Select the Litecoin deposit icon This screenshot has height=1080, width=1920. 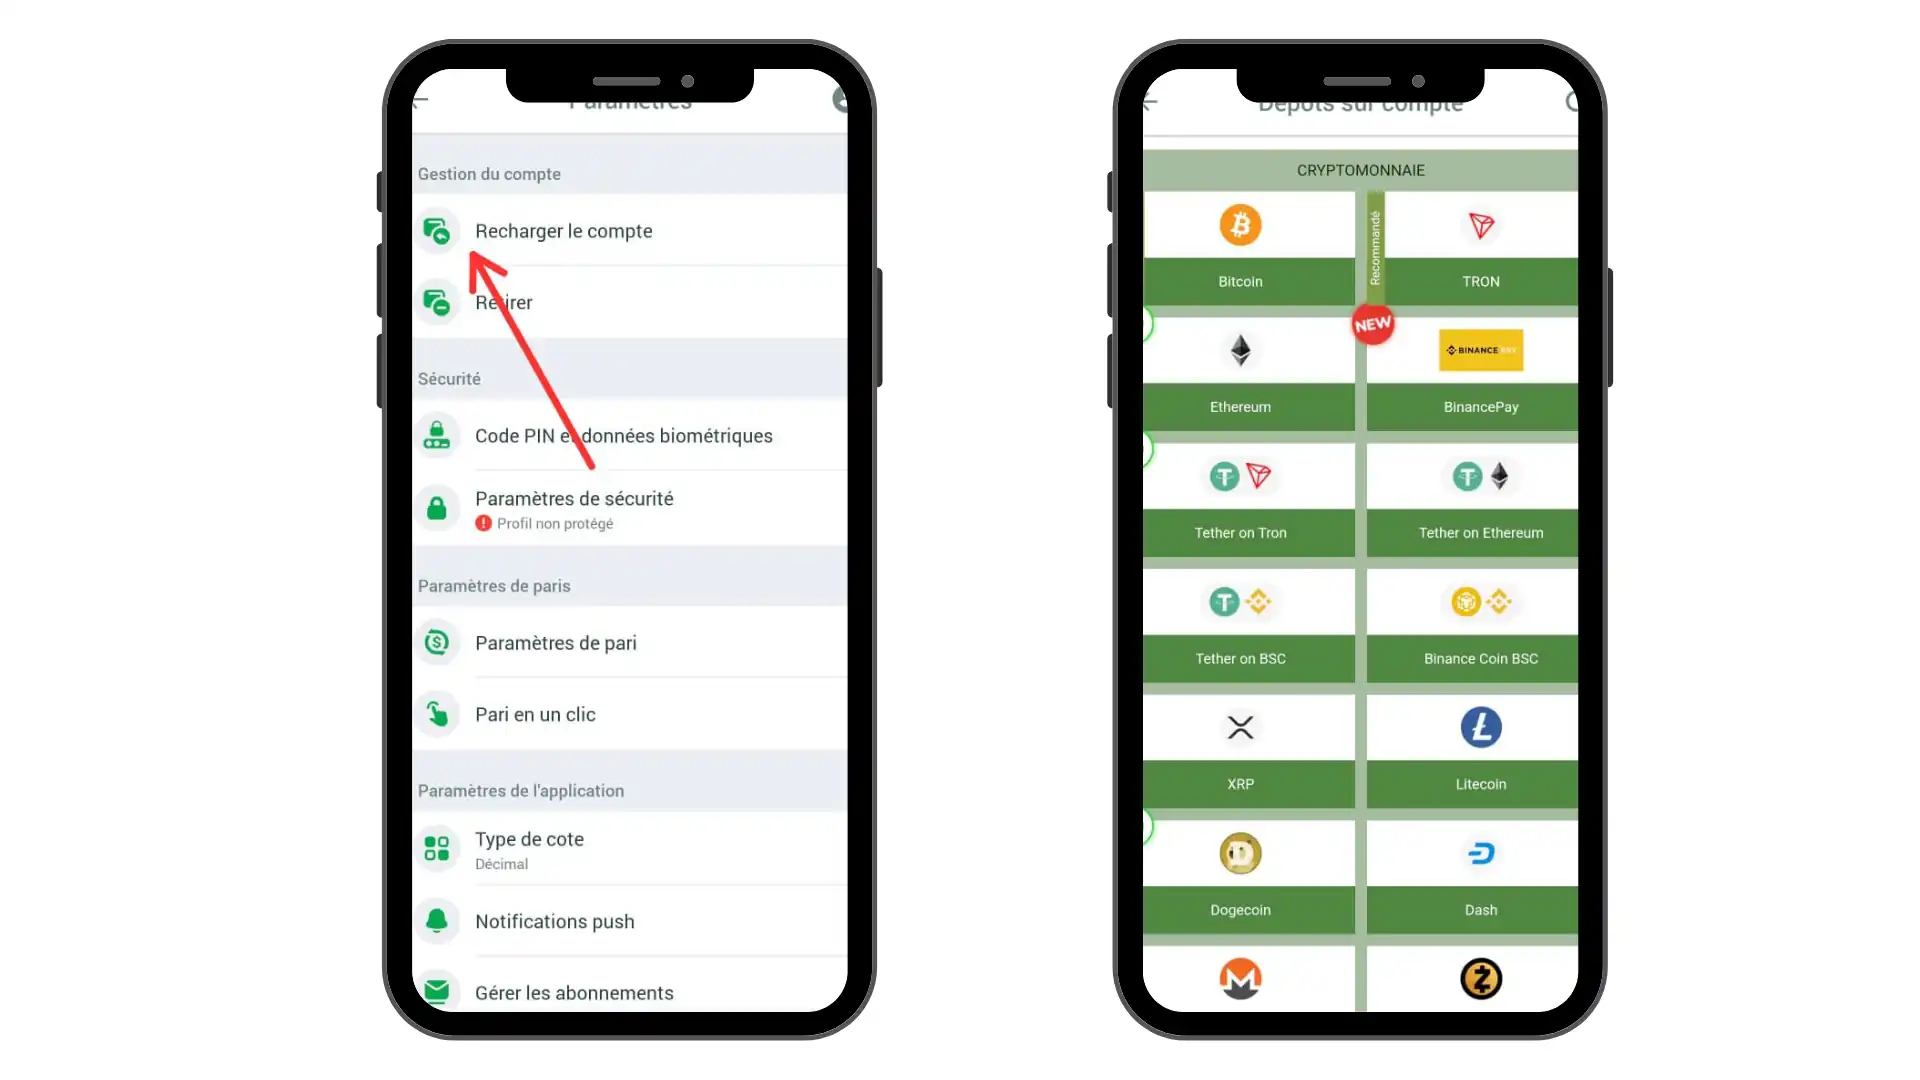tap(1481, 727)
